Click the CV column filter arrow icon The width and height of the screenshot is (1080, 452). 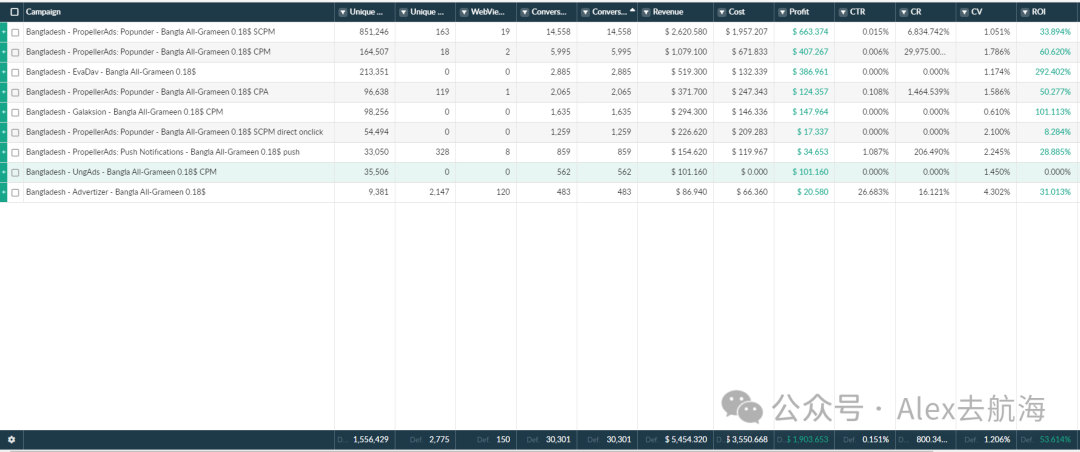click(x=964, y=12)
